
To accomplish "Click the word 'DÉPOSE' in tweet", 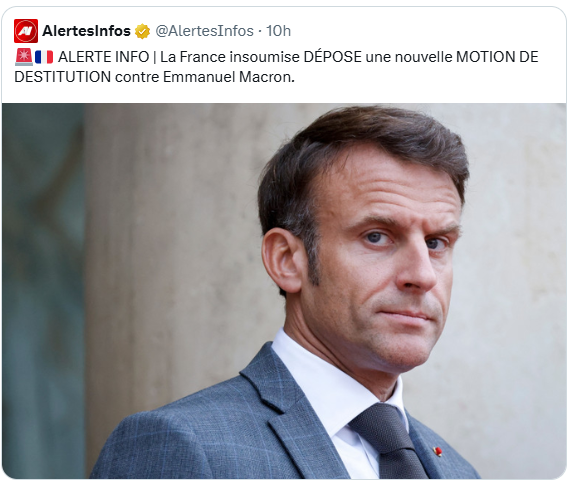I will pyautogui.click(x=332, y=57).
